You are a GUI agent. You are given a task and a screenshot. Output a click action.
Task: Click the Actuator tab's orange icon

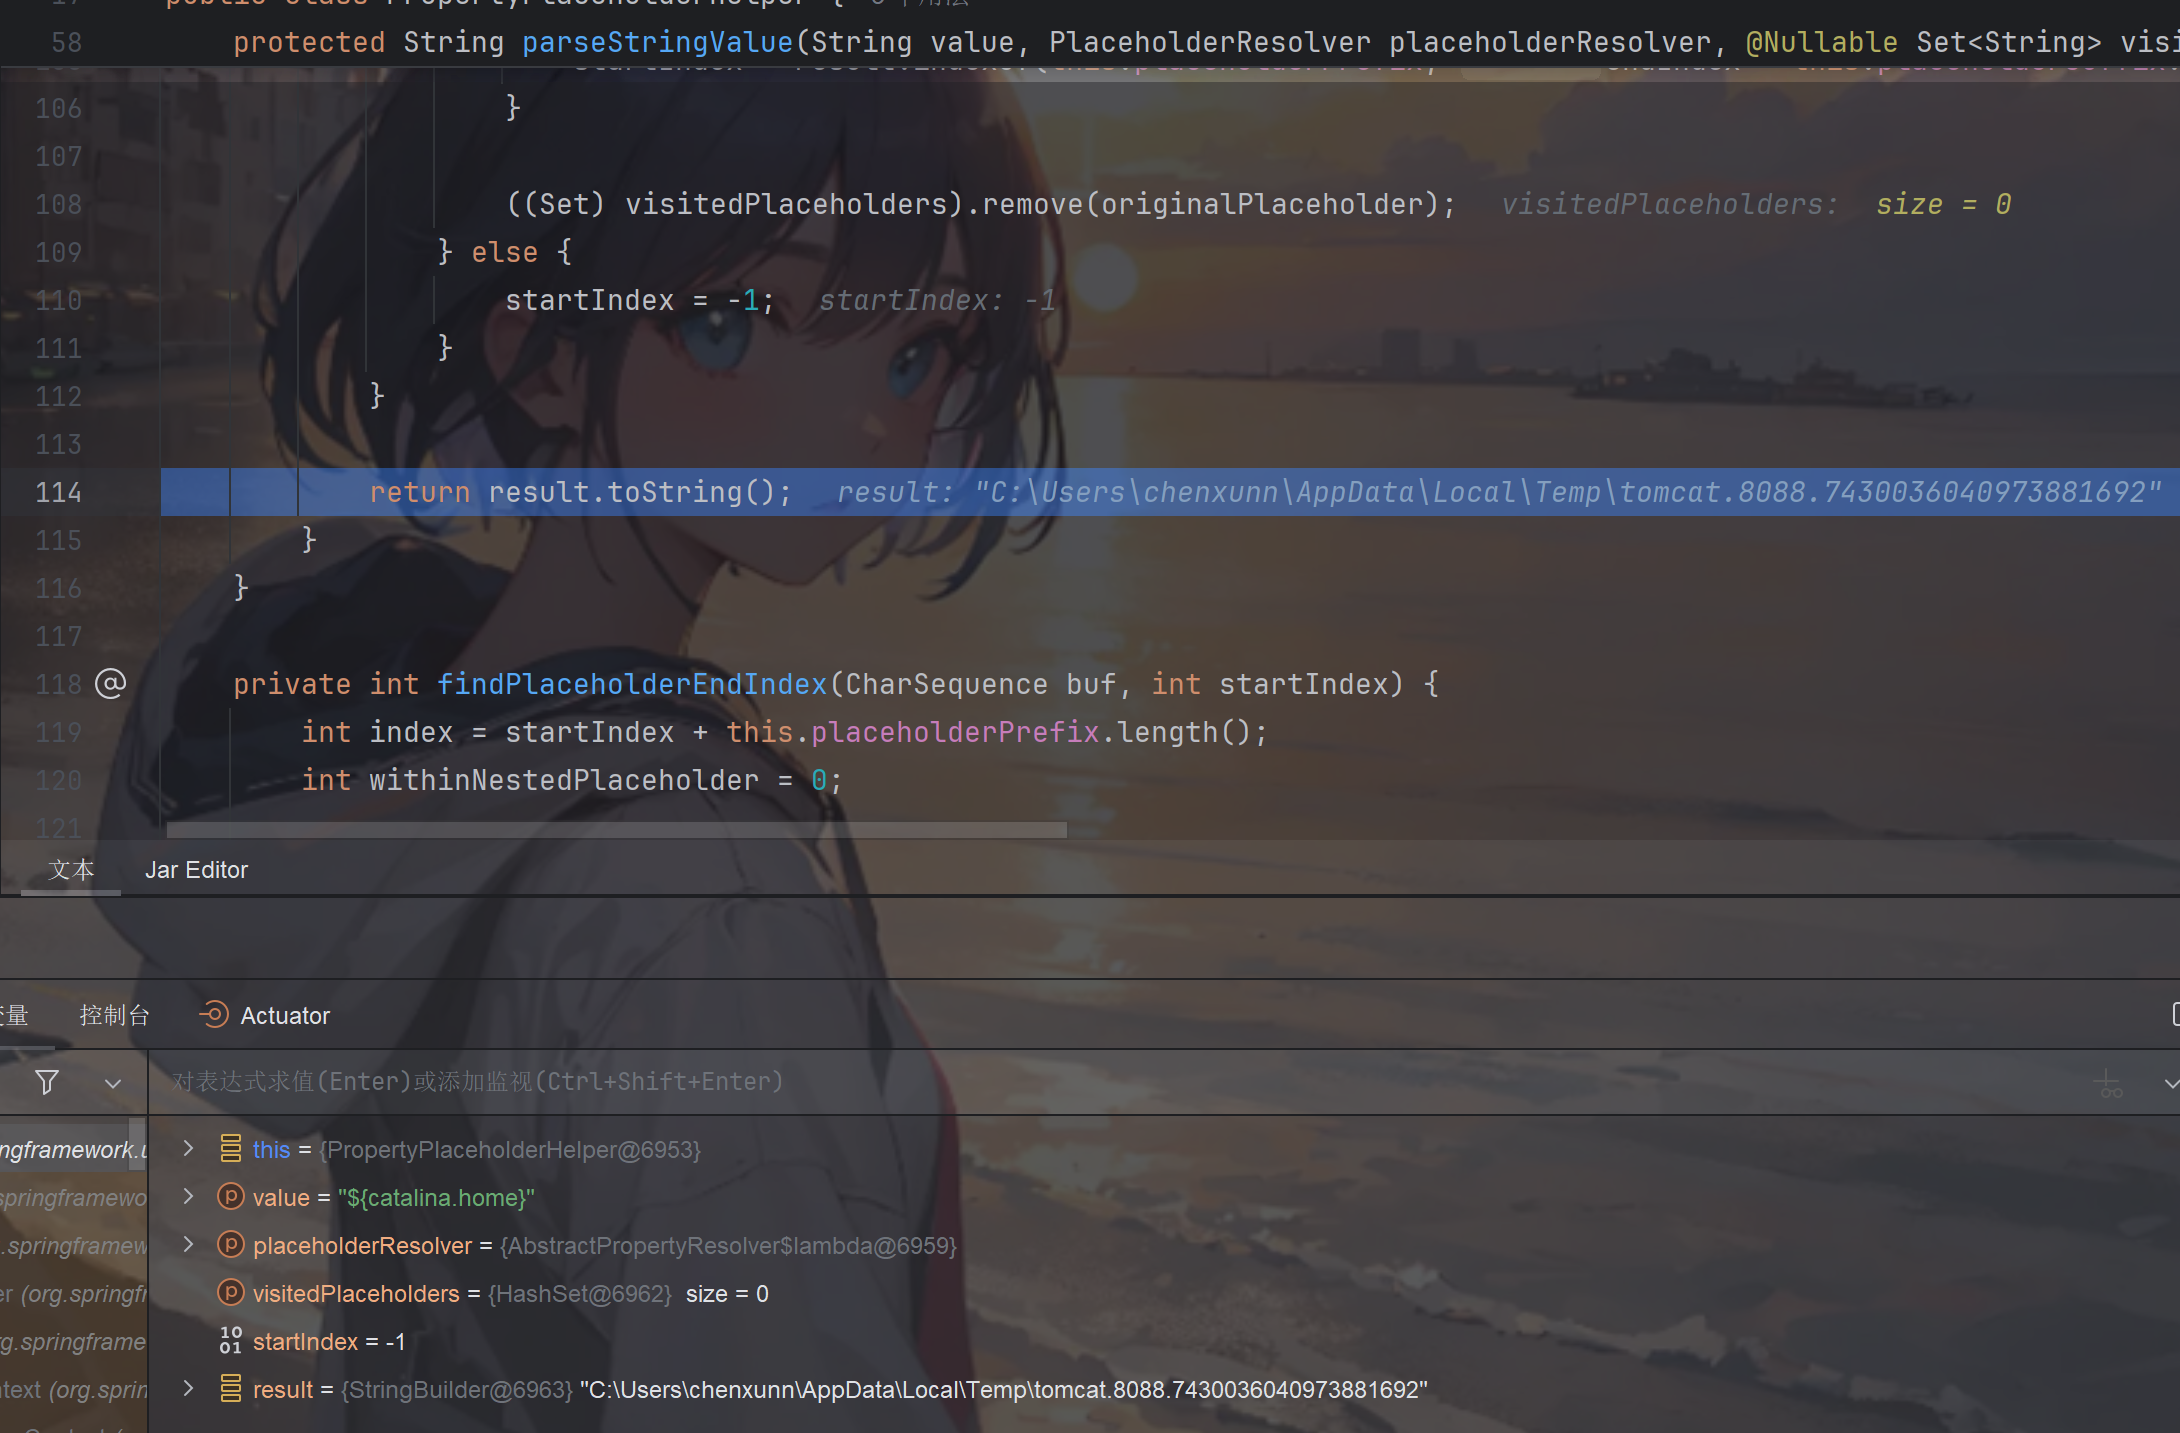pos(213,1015)
